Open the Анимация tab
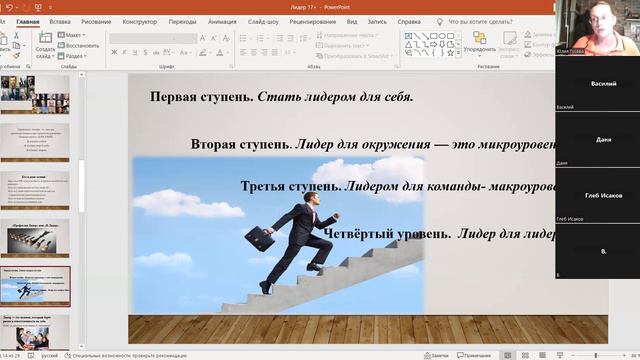Screen dimensions: 640x360 coord(222,22)
